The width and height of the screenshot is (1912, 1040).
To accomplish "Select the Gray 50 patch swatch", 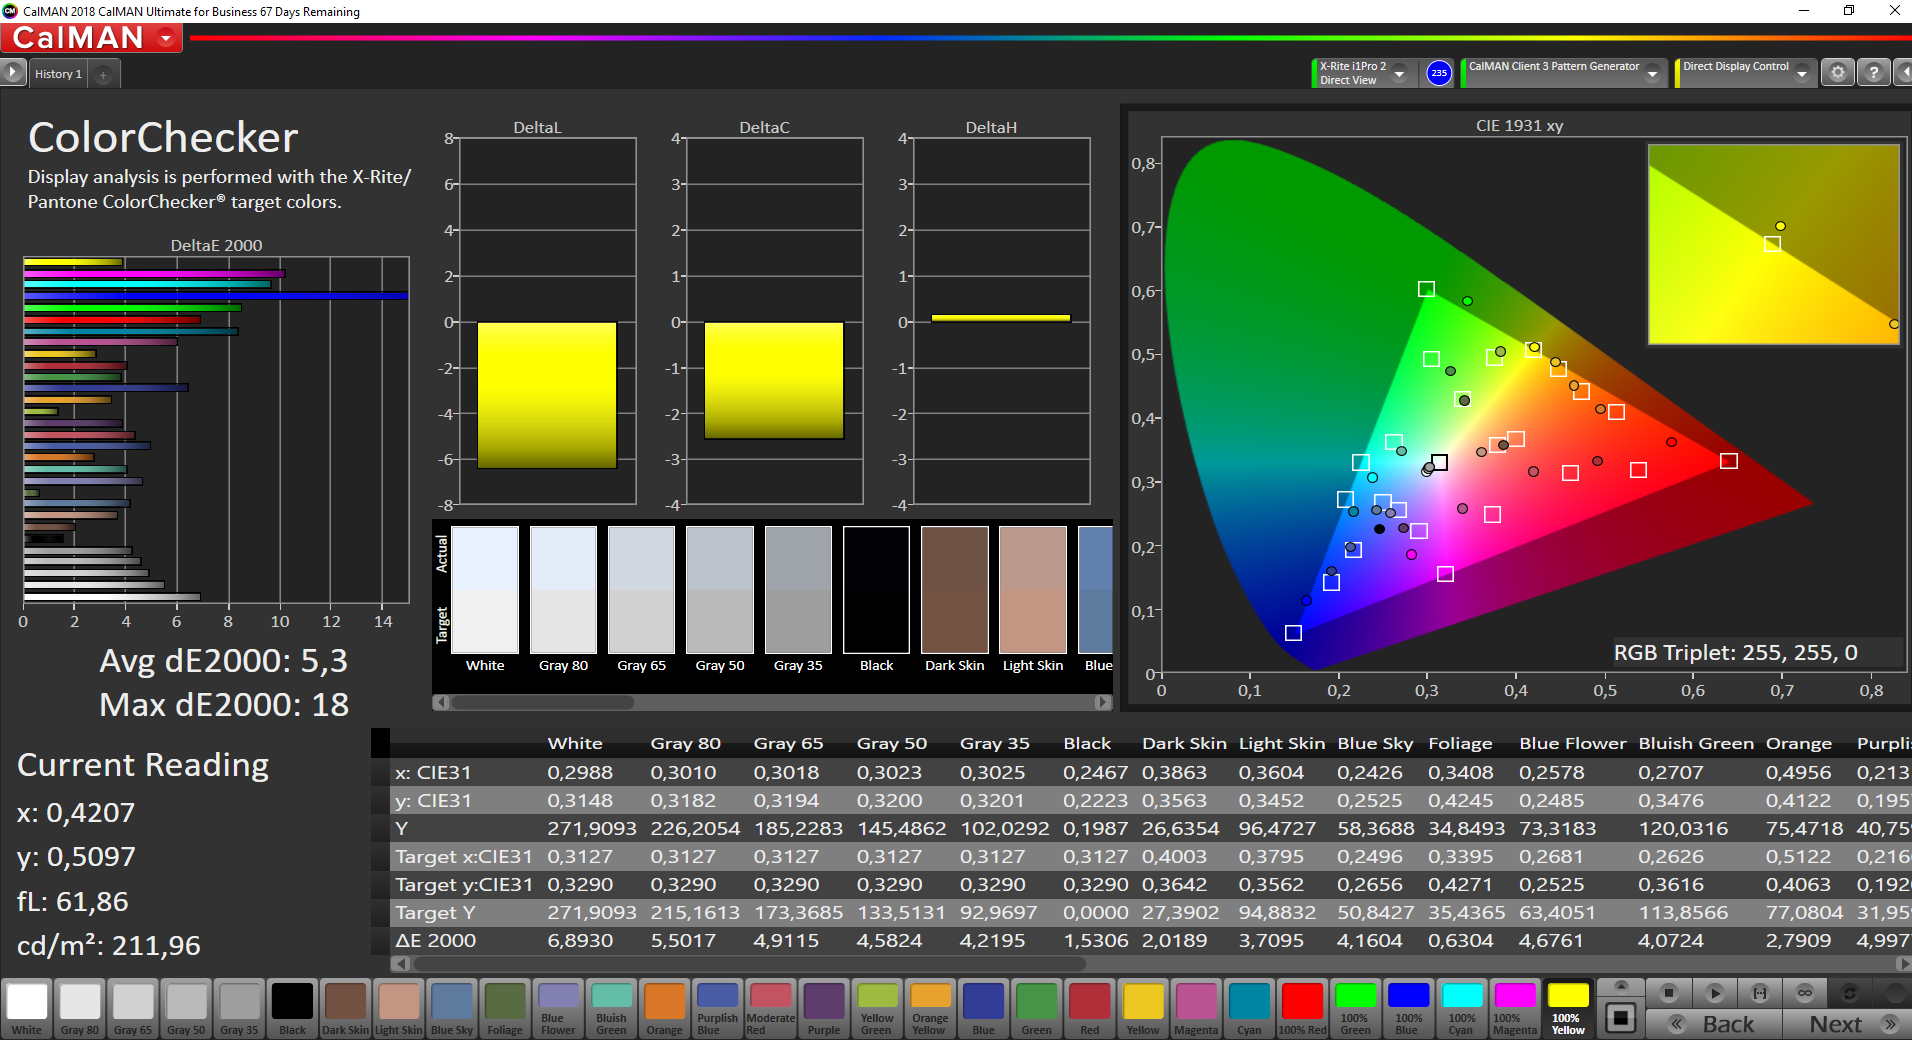I will (186, 1008).
